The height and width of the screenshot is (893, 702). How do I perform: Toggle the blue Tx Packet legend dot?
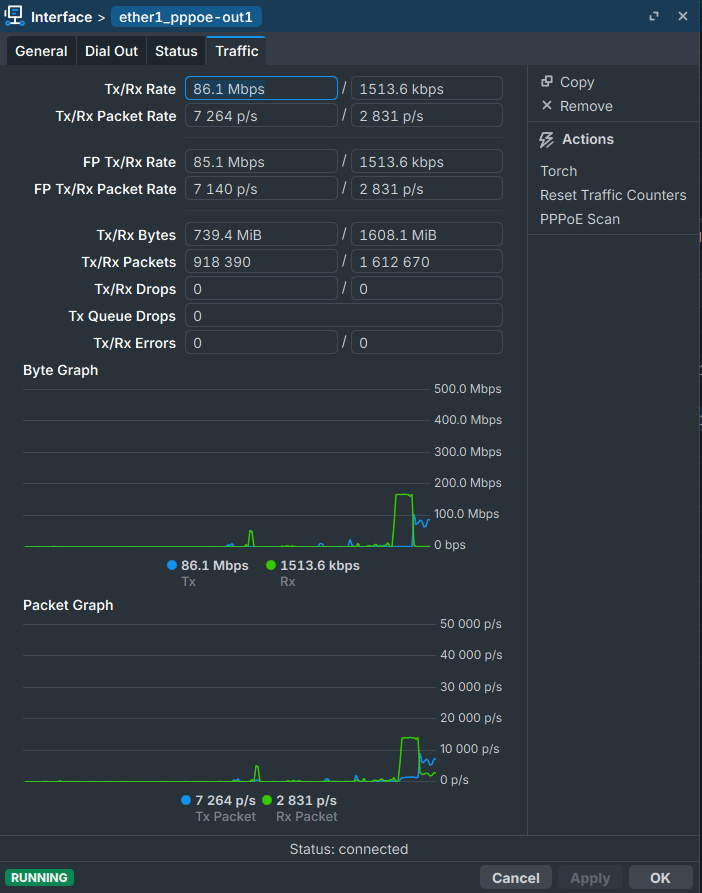tap(186, 800)
